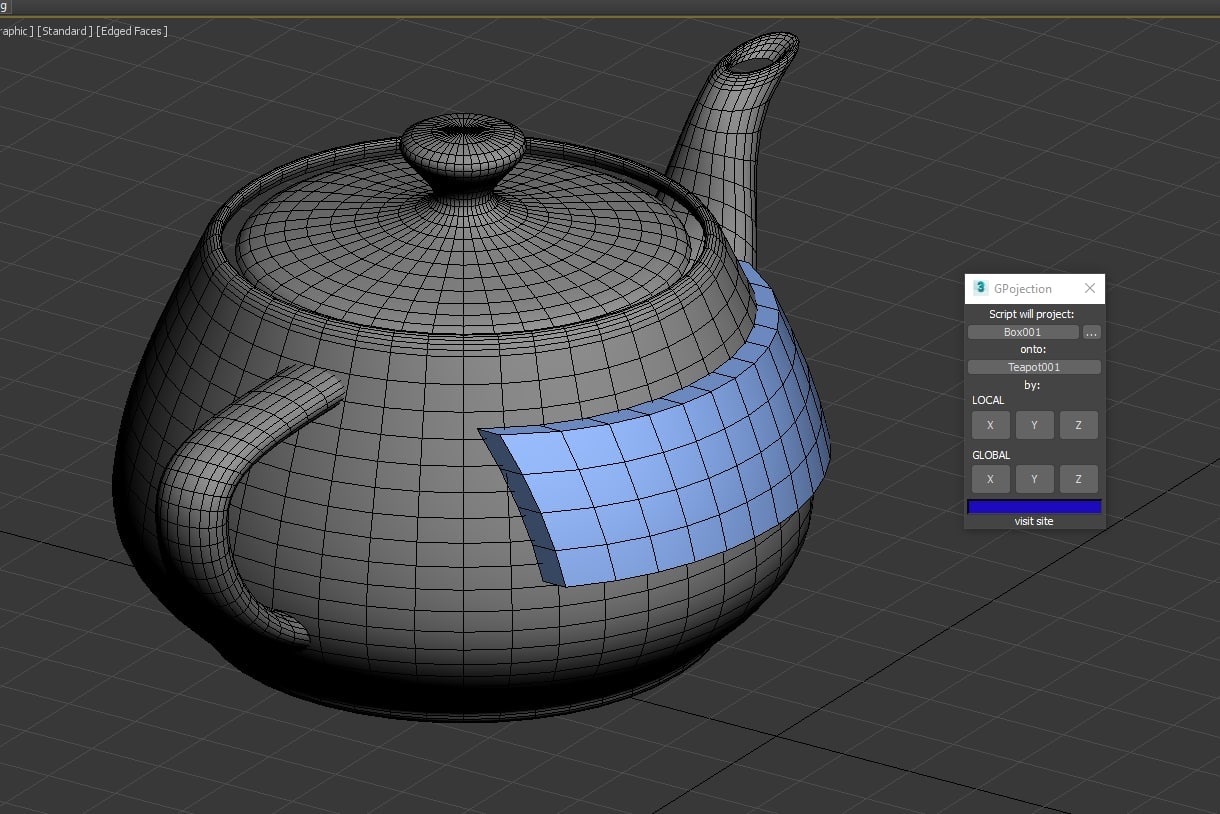Open the 'visit site' link

coord(1034,521)
